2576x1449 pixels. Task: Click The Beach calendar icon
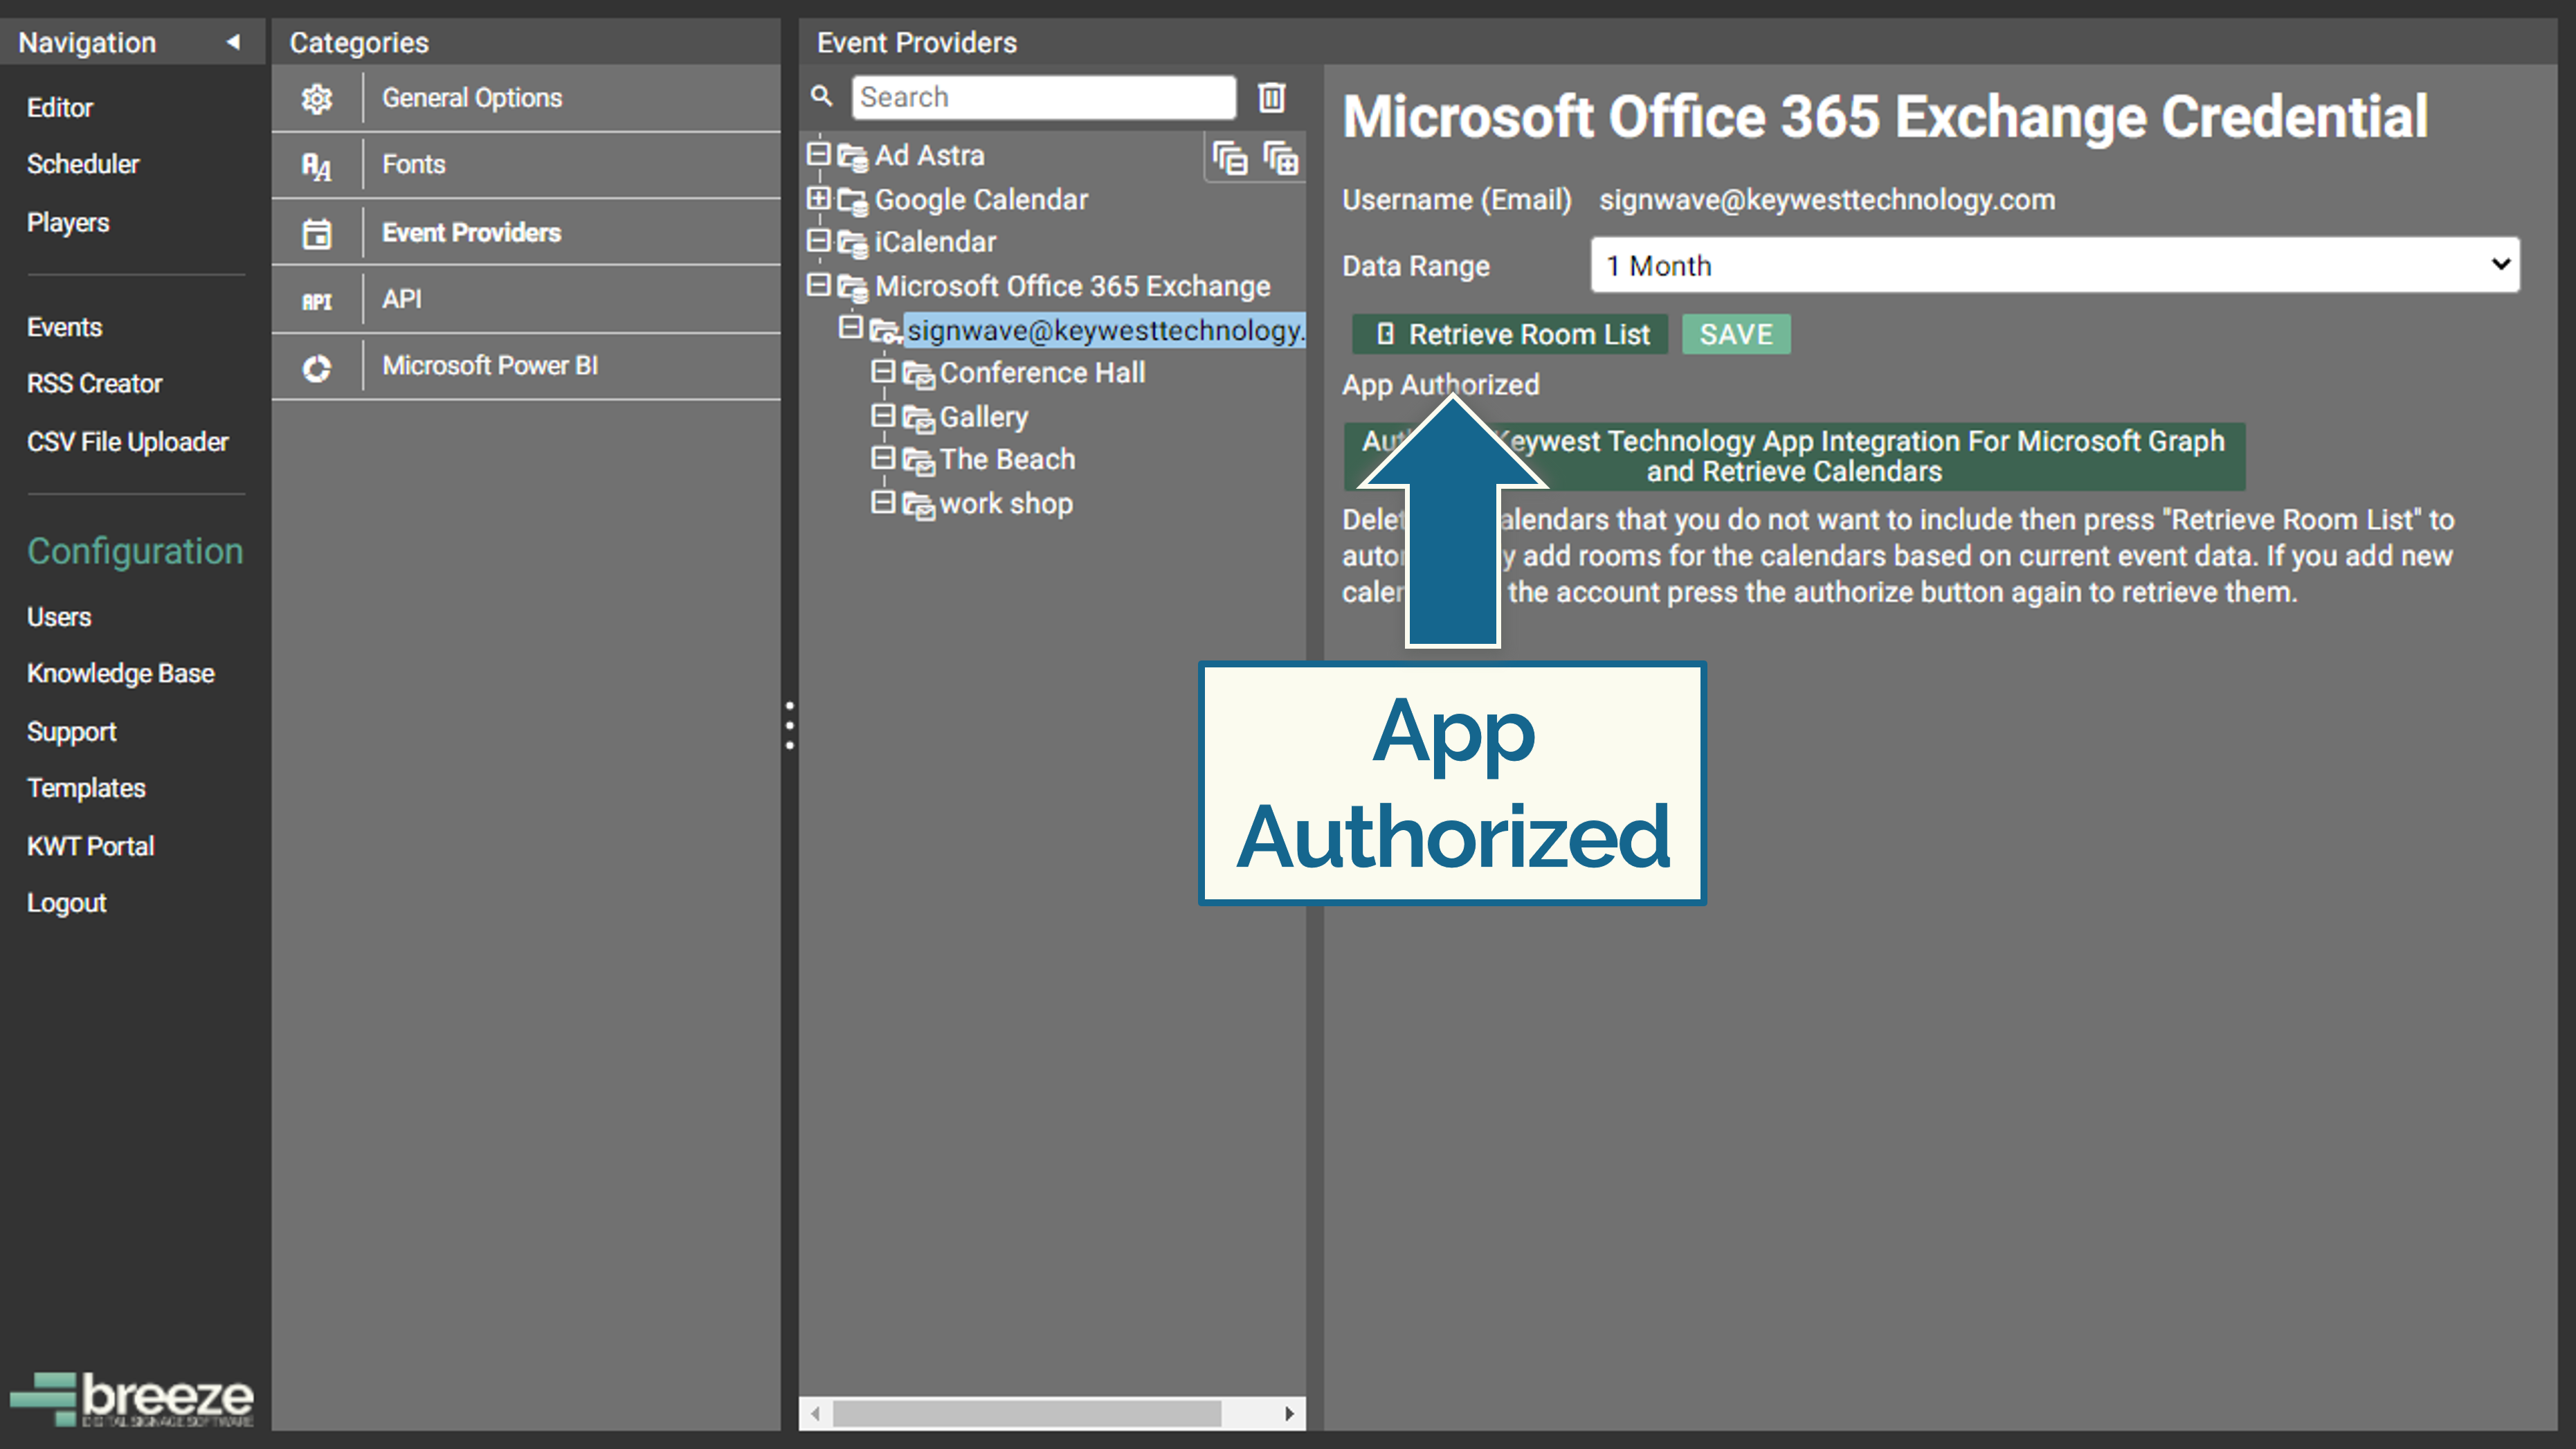click(x=919, y=461)
